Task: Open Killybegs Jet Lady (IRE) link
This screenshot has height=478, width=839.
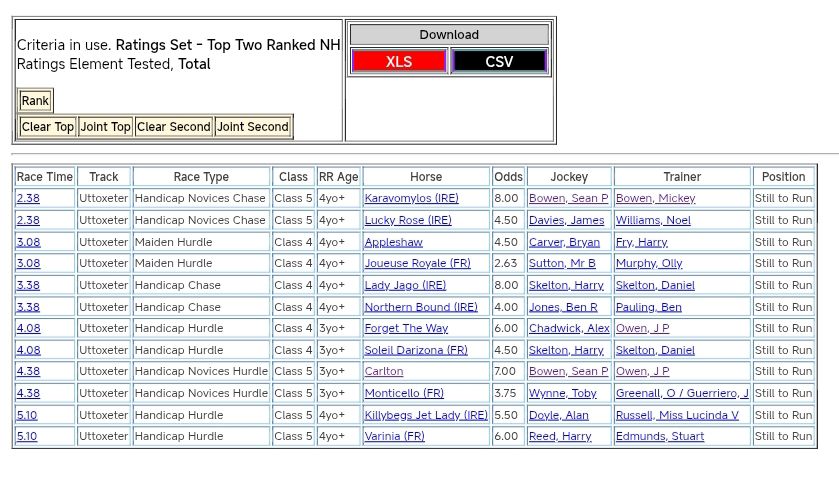Action: tap(426, 415)
